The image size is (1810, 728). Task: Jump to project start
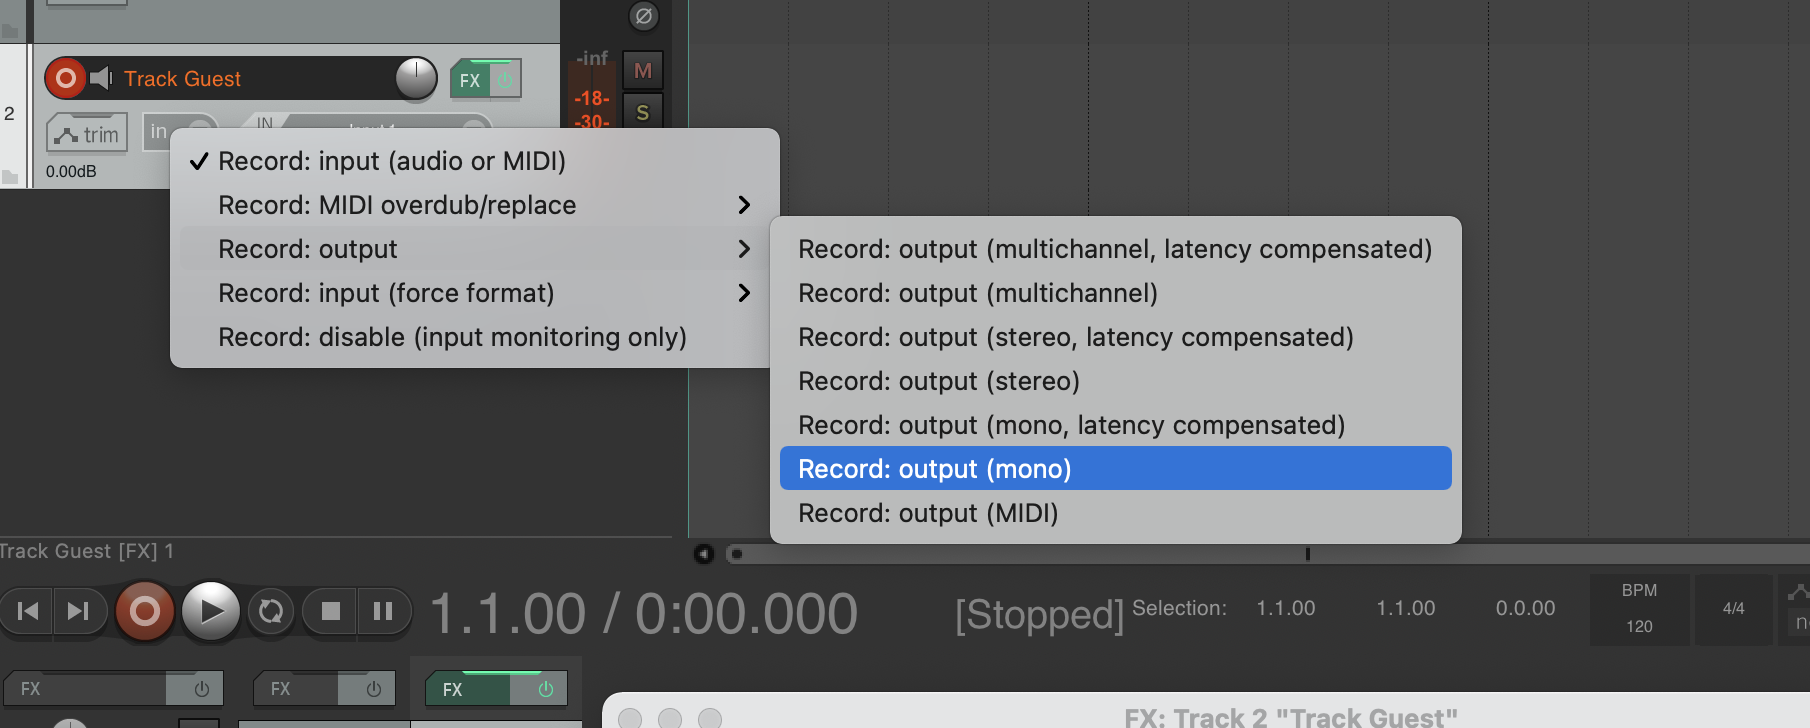[x=28, y=611]
